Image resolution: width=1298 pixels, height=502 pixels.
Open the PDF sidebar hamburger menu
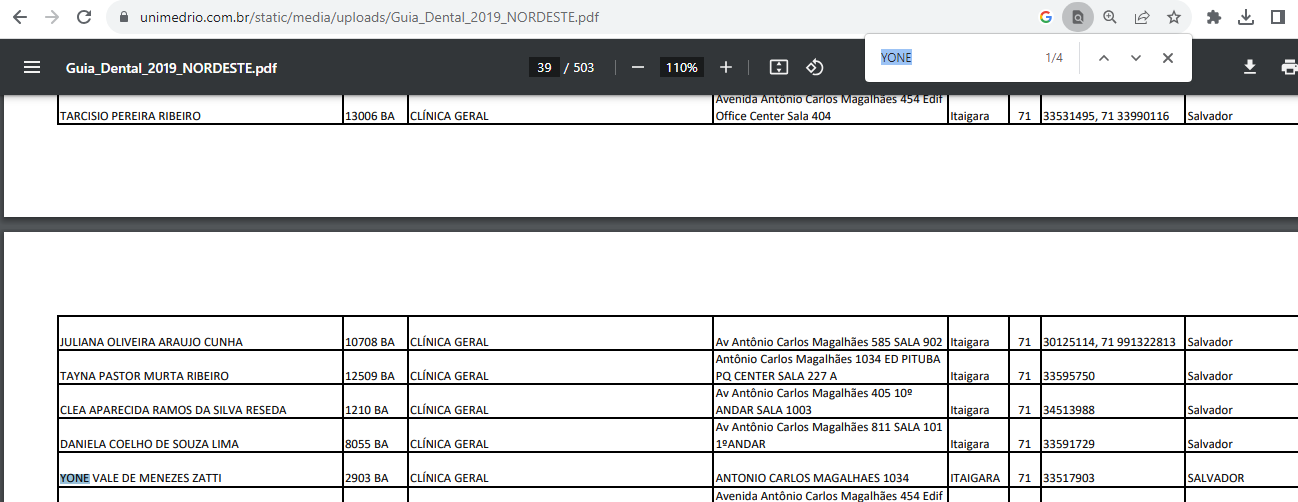pyautogui.click(x=32, y=67)
